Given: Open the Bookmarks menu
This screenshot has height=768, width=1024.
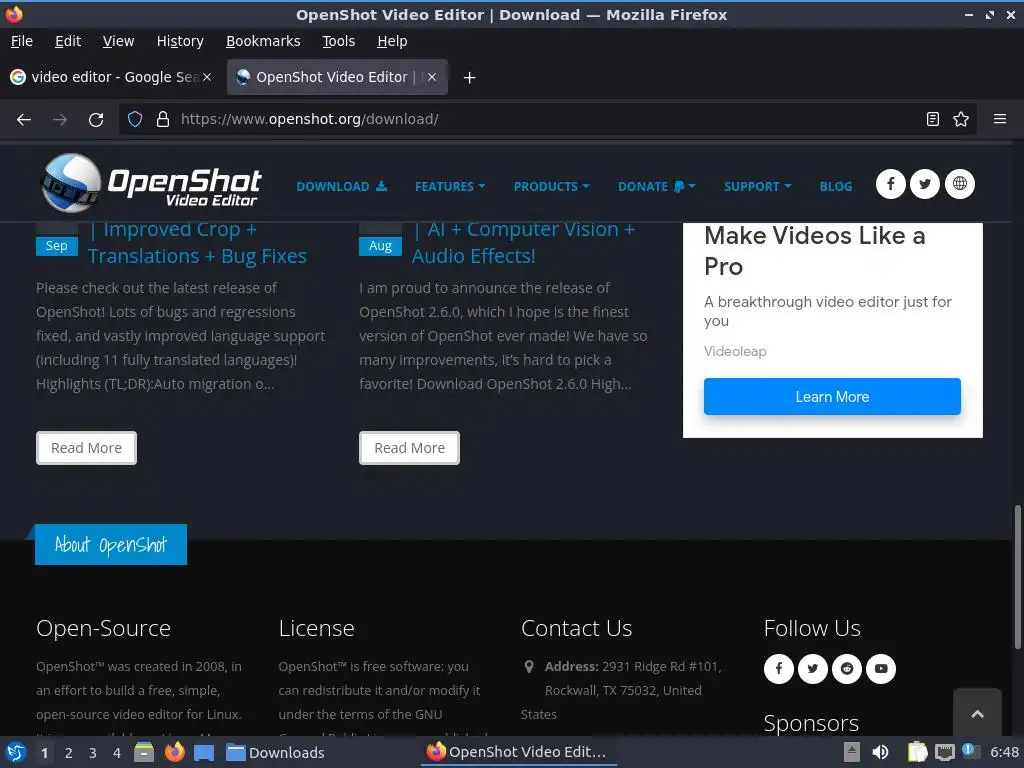Looking at the screenshot, I should click(x=263, y=41).
